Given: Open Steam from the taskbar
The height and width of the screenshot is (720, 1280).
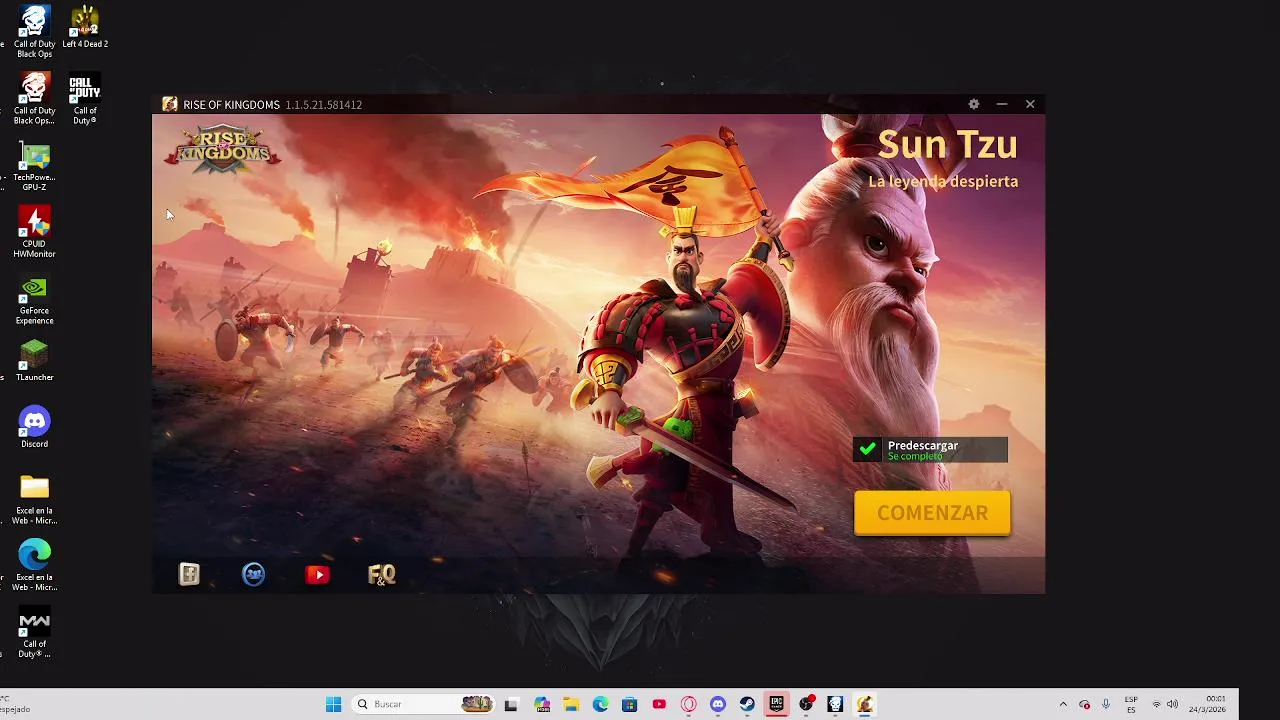Looking at the screenshot, I should (747, 704).
